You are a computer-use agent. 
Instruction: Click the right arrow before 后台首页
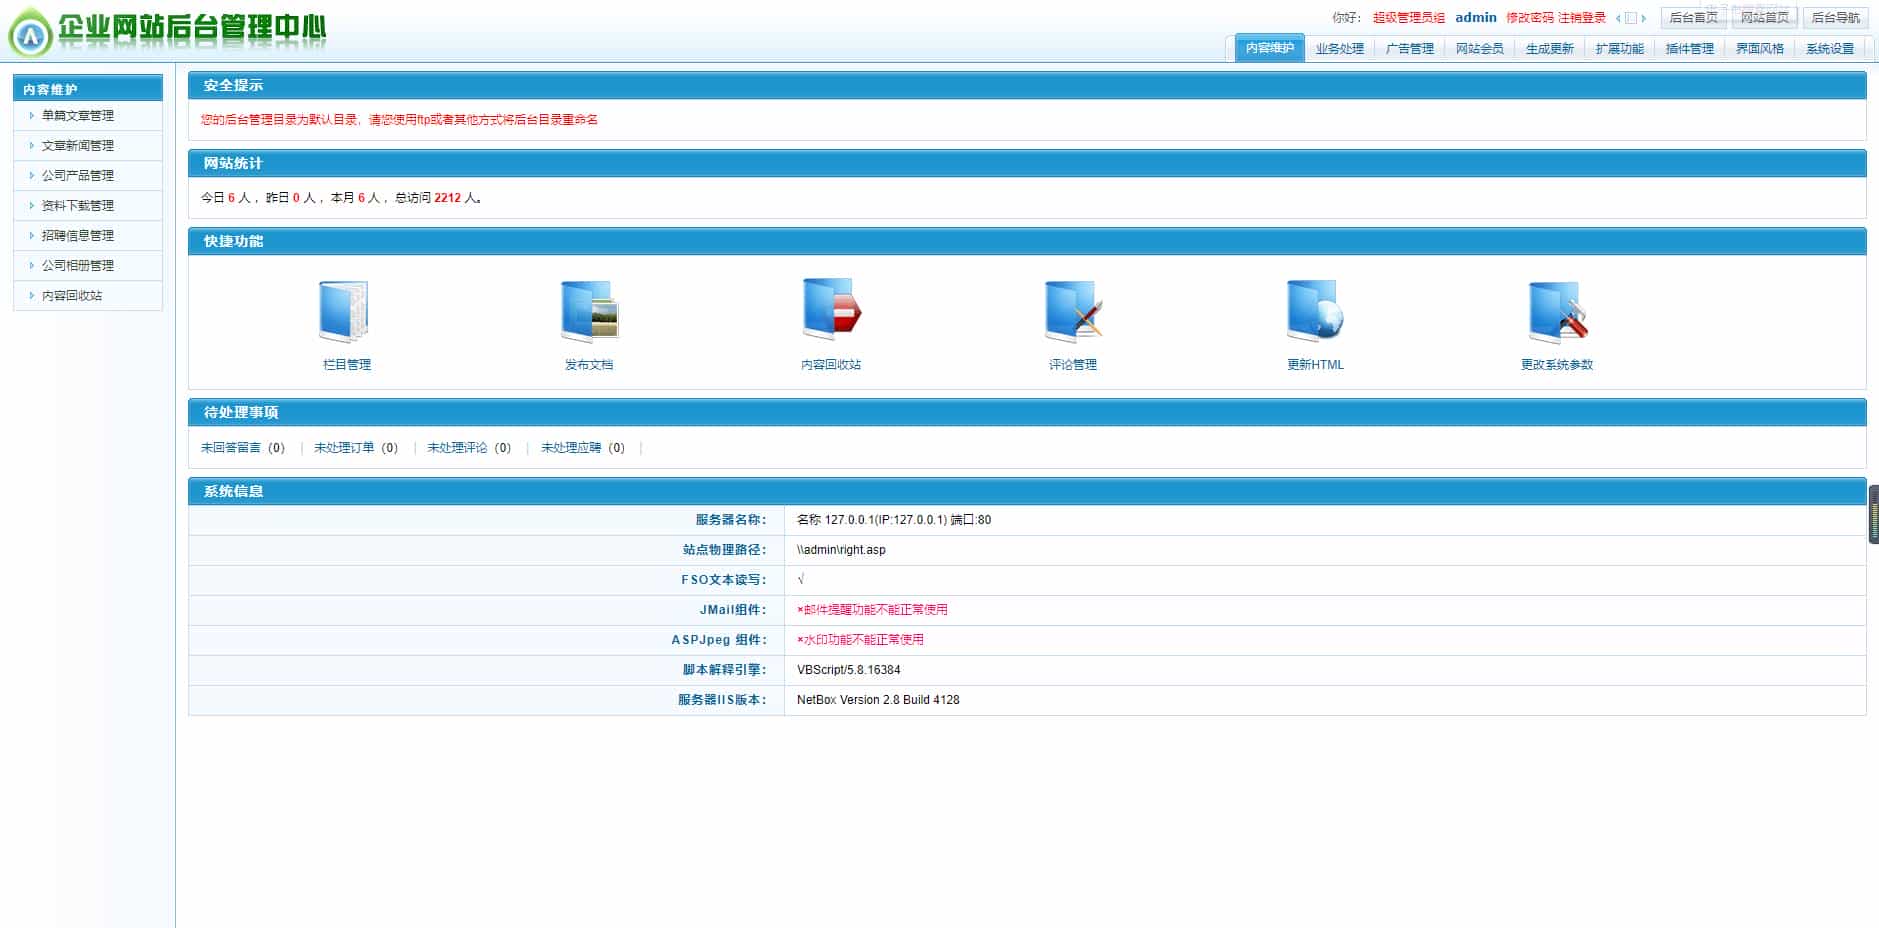pos(1643,18)
